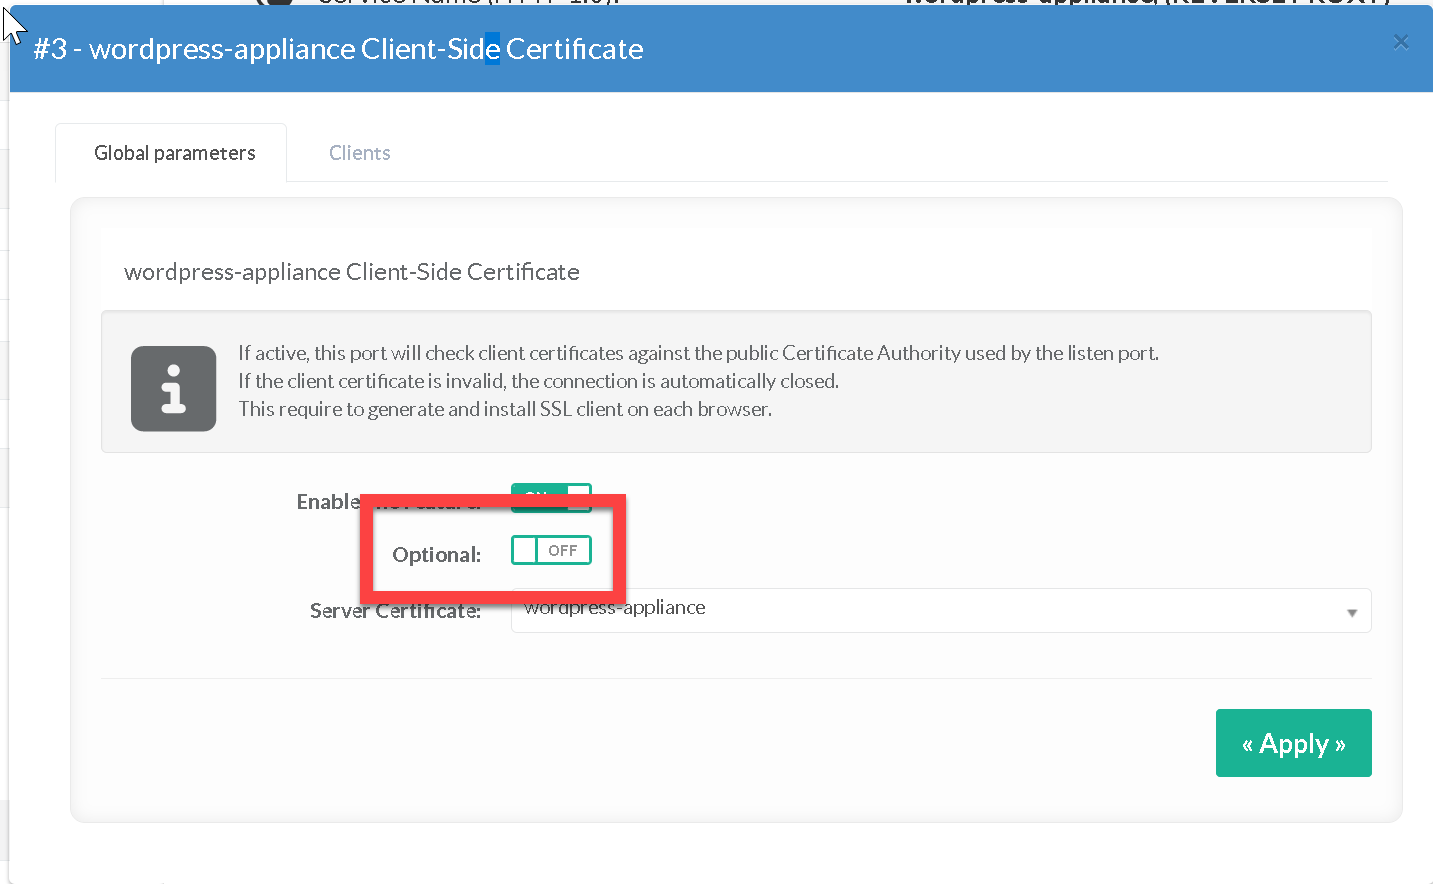
Task: Click the #3 dialog title in the blue header
Action: pyautogui.click(x=338, y=49)
